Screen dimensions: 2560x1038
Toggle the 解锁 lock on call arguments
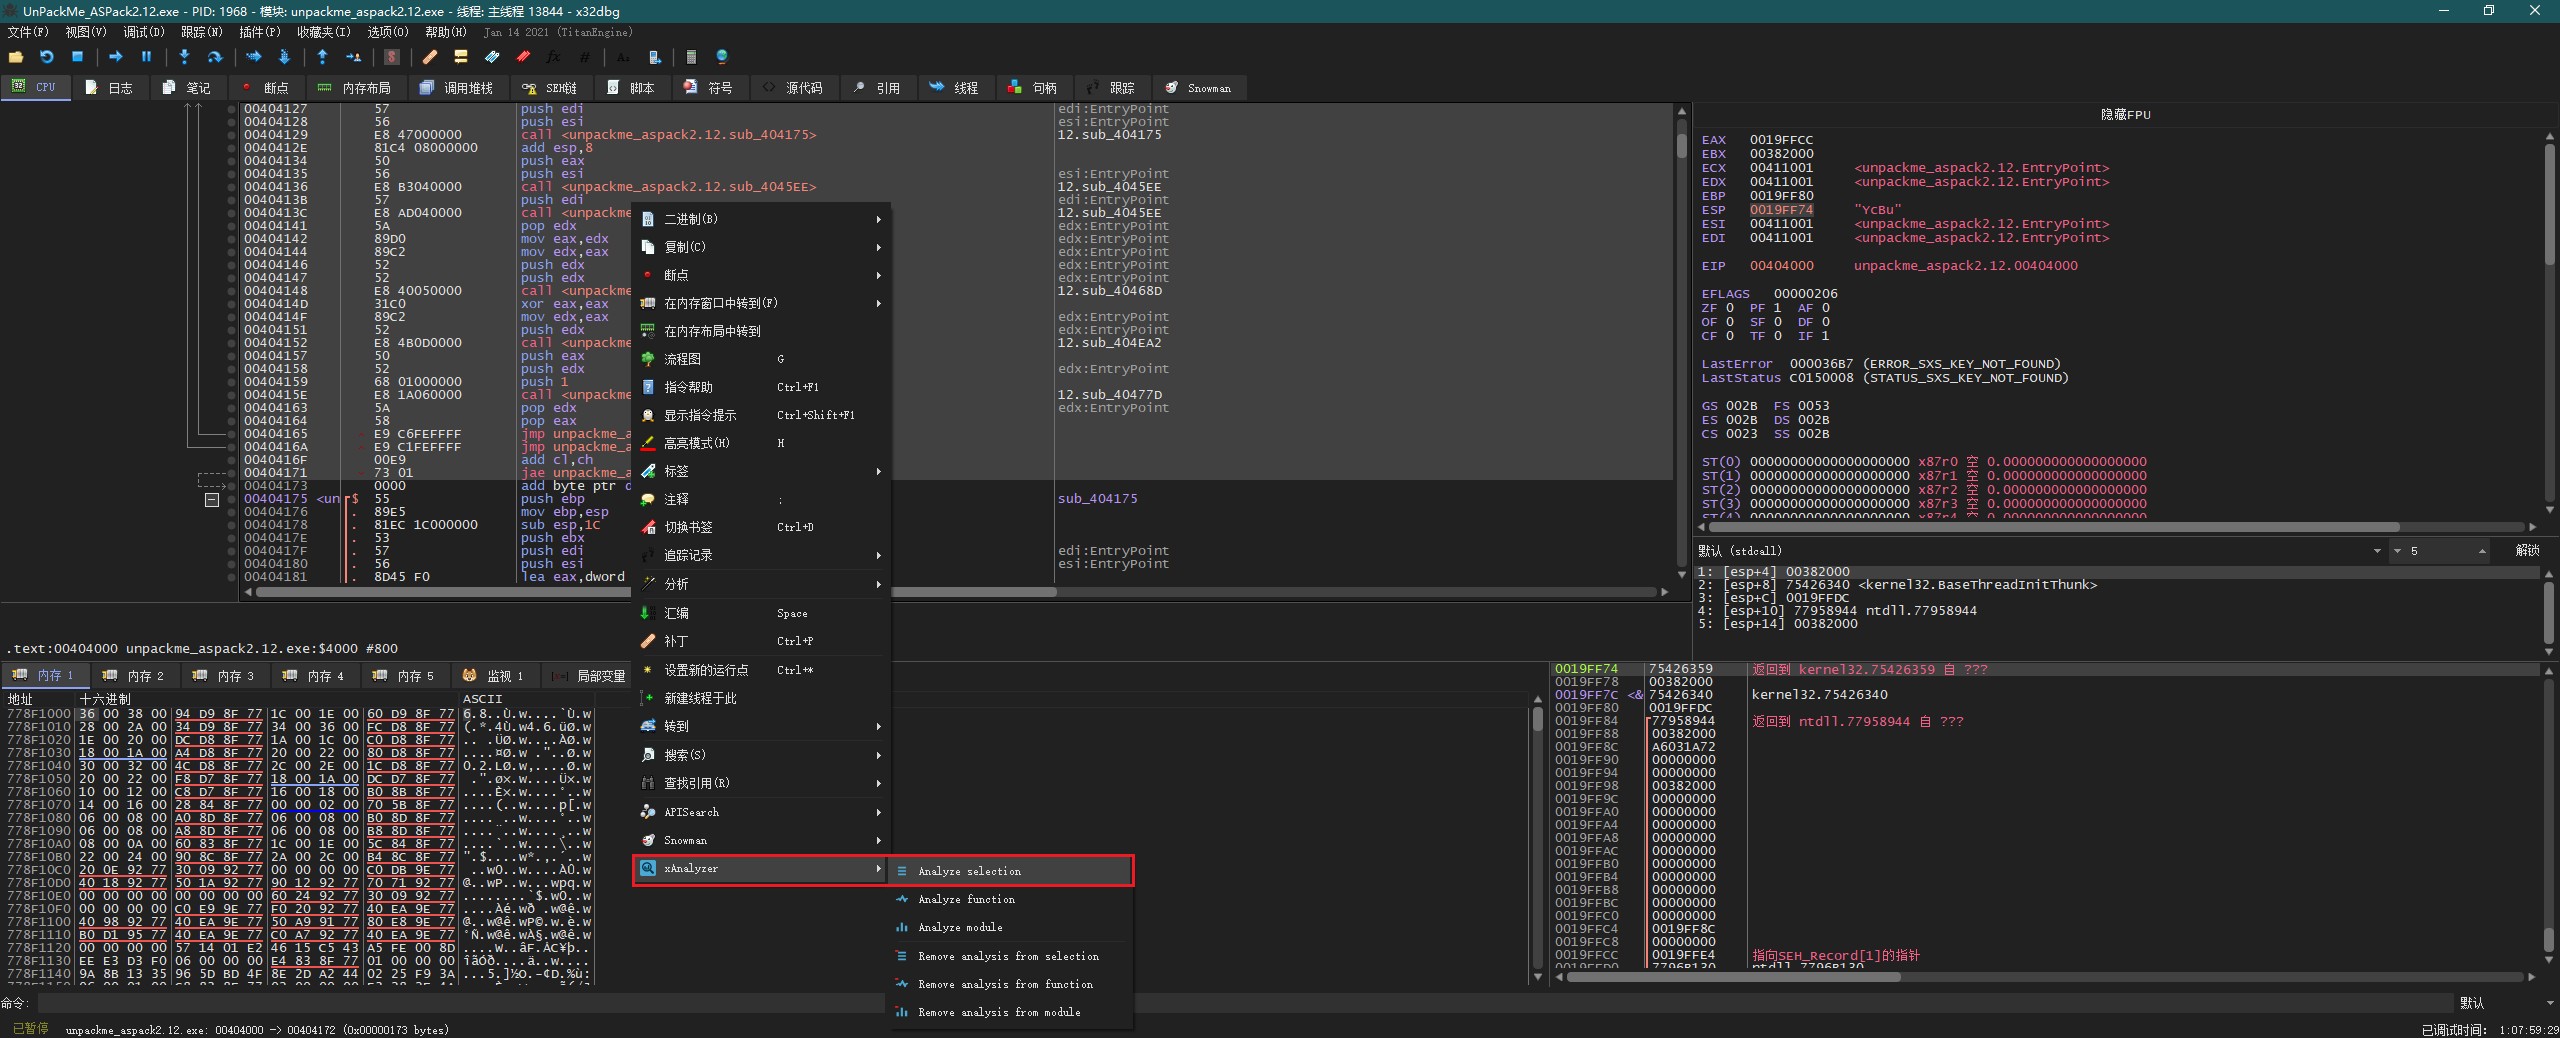tap(2527, 550)
